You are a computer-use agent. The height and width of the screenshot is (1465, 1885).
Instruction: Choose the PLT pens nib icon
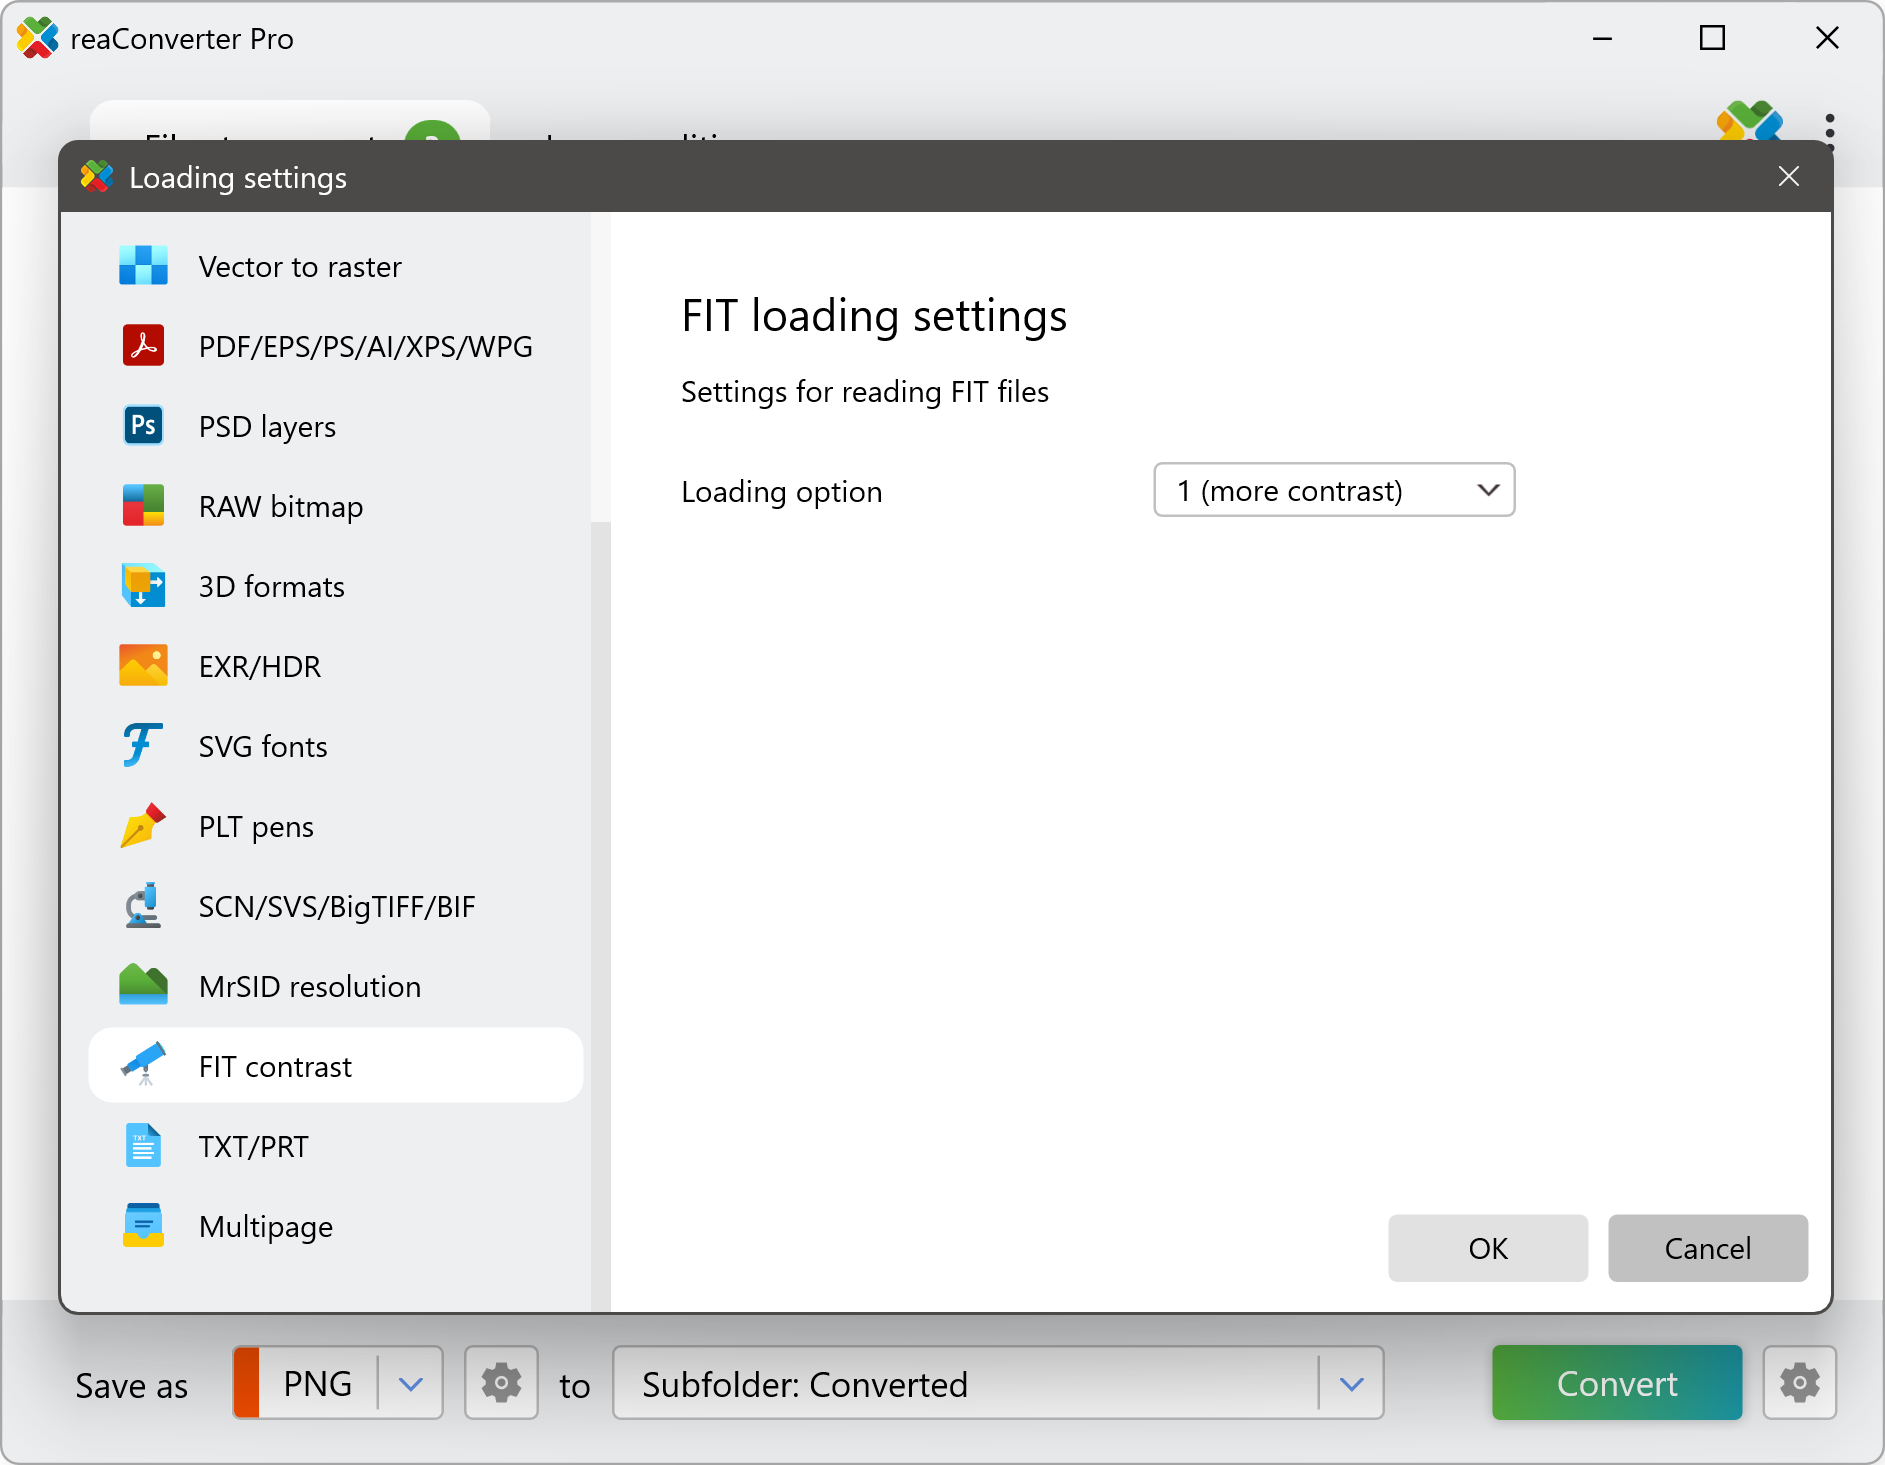(143, 826)
